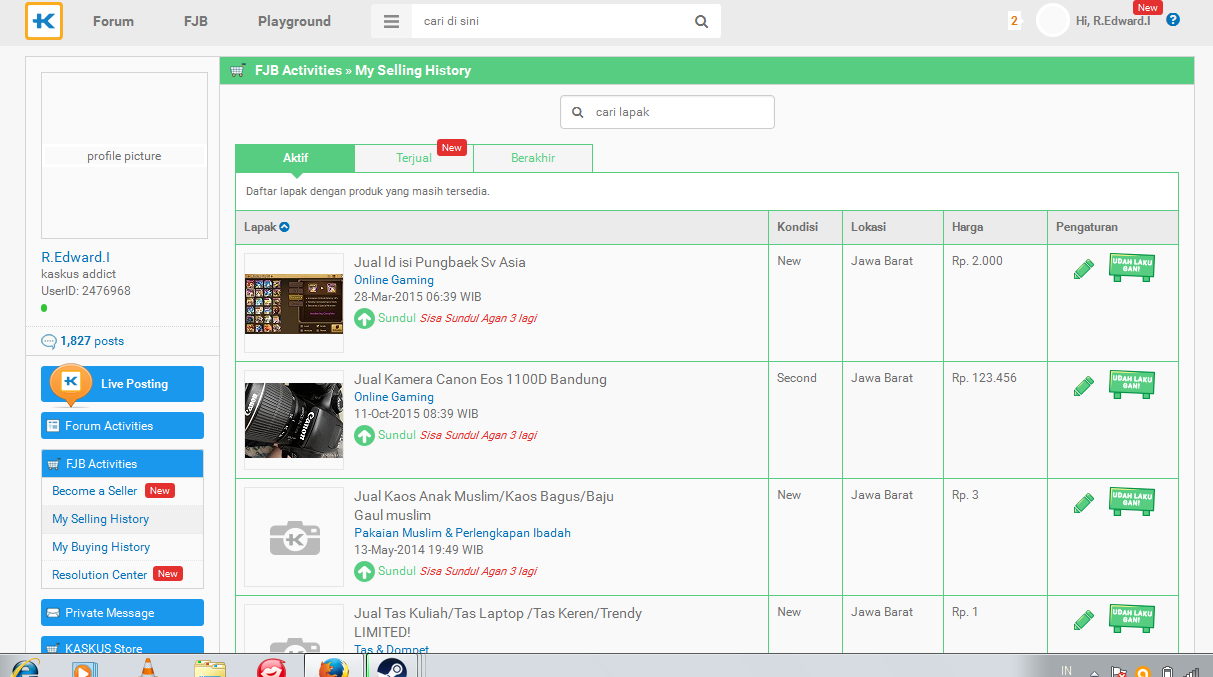Screen dimensions: 1213x677
Task: Switch to the Berakhir tab
Action: pos(533,158)
